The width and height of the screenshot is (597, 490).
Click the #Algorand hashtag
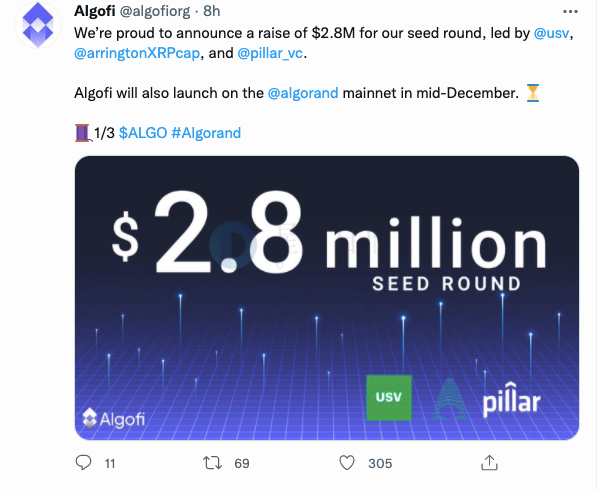pyautogui.click(x=206, y=133)
